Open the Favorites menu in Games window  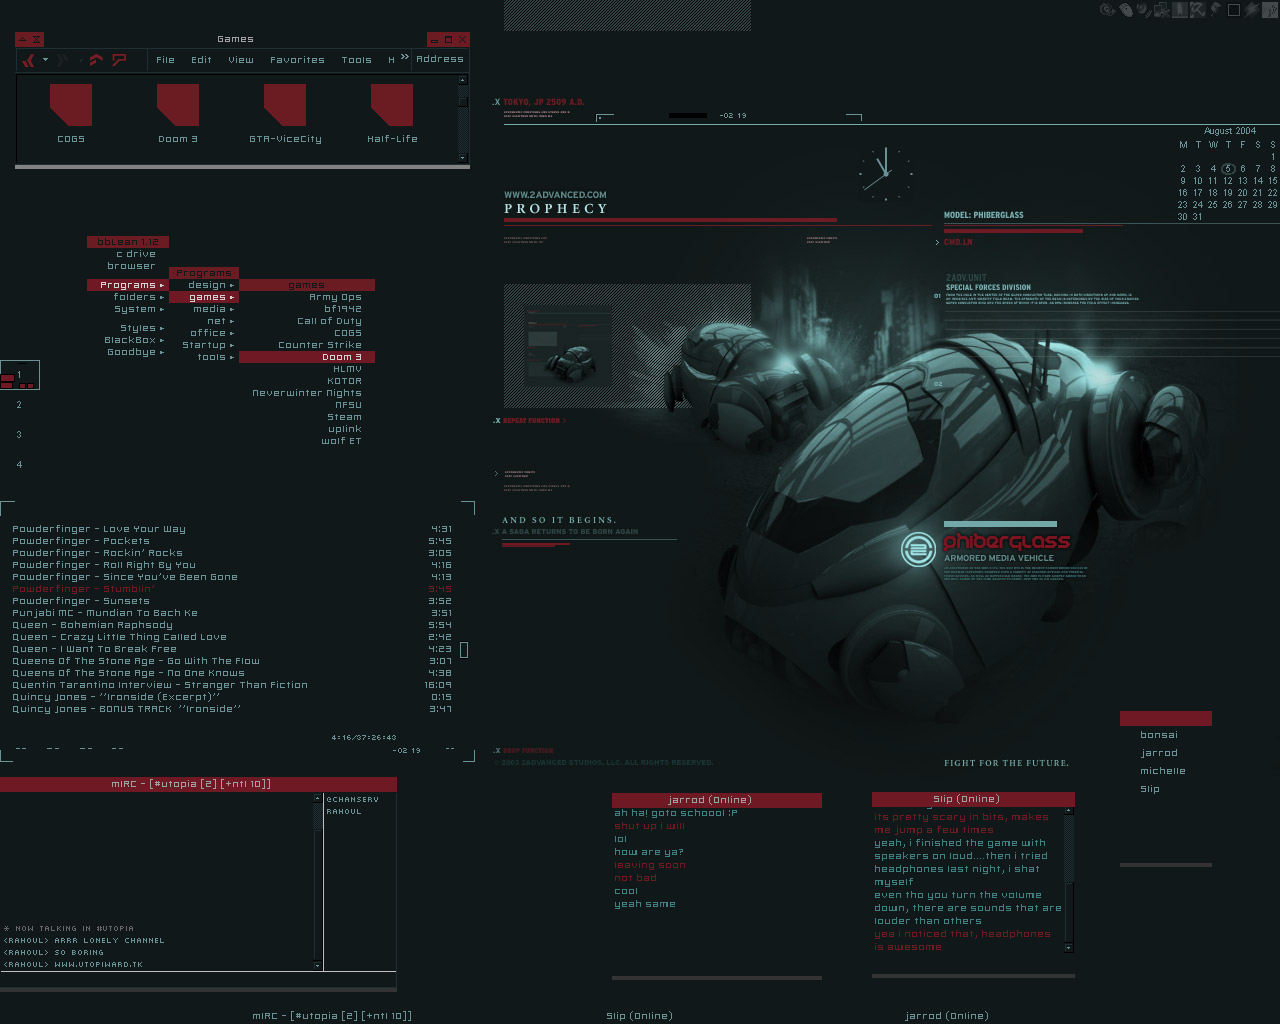coord(297,60)
